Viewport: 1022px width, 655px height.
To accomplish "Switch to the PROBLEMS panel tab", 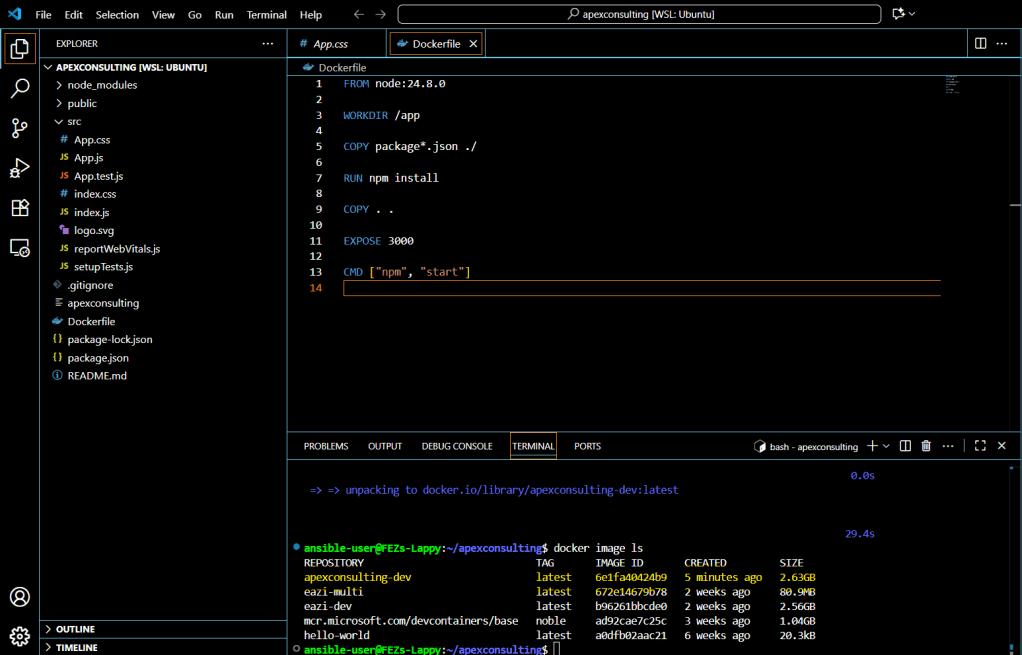I will point(326,446).
